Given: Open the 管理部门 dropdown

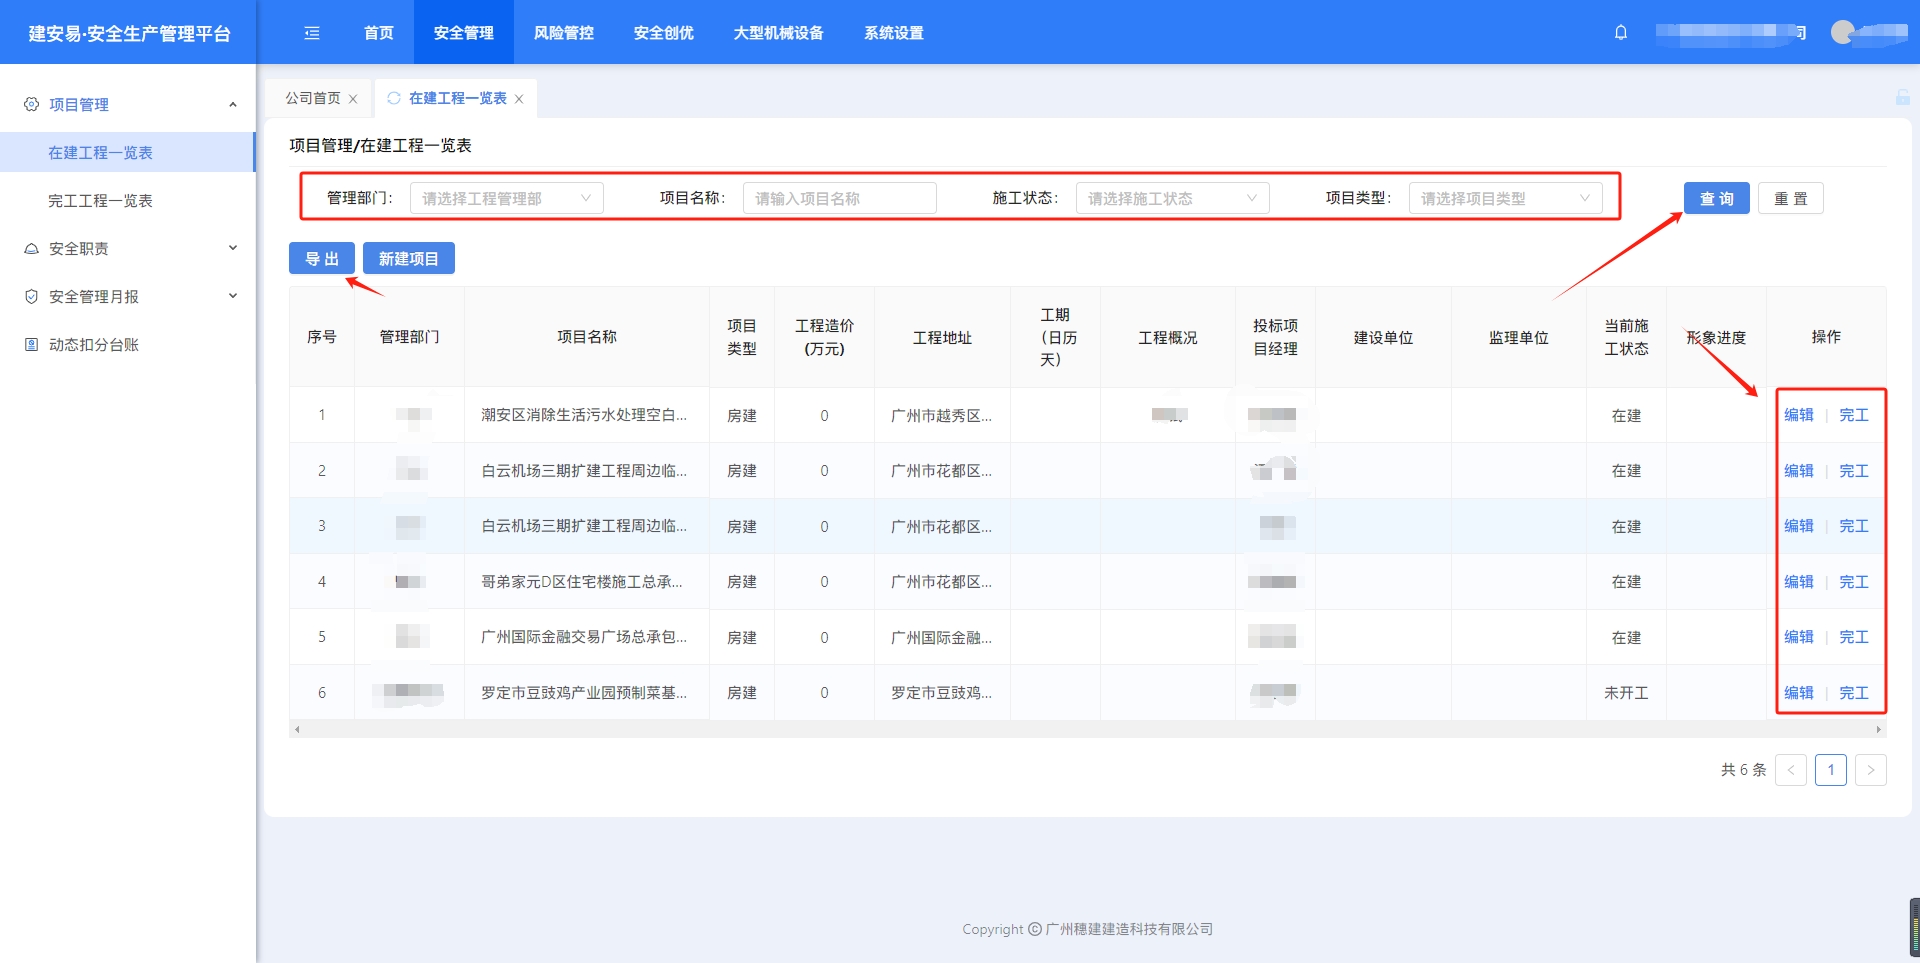Looking at the screenshot, I should 506,198.
